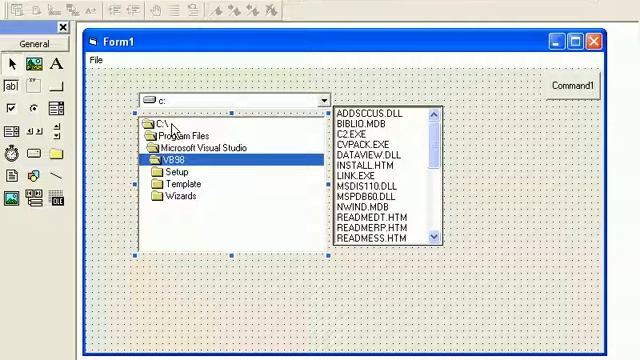Select BIBLIO.MDB in file list

coord(361,124)
